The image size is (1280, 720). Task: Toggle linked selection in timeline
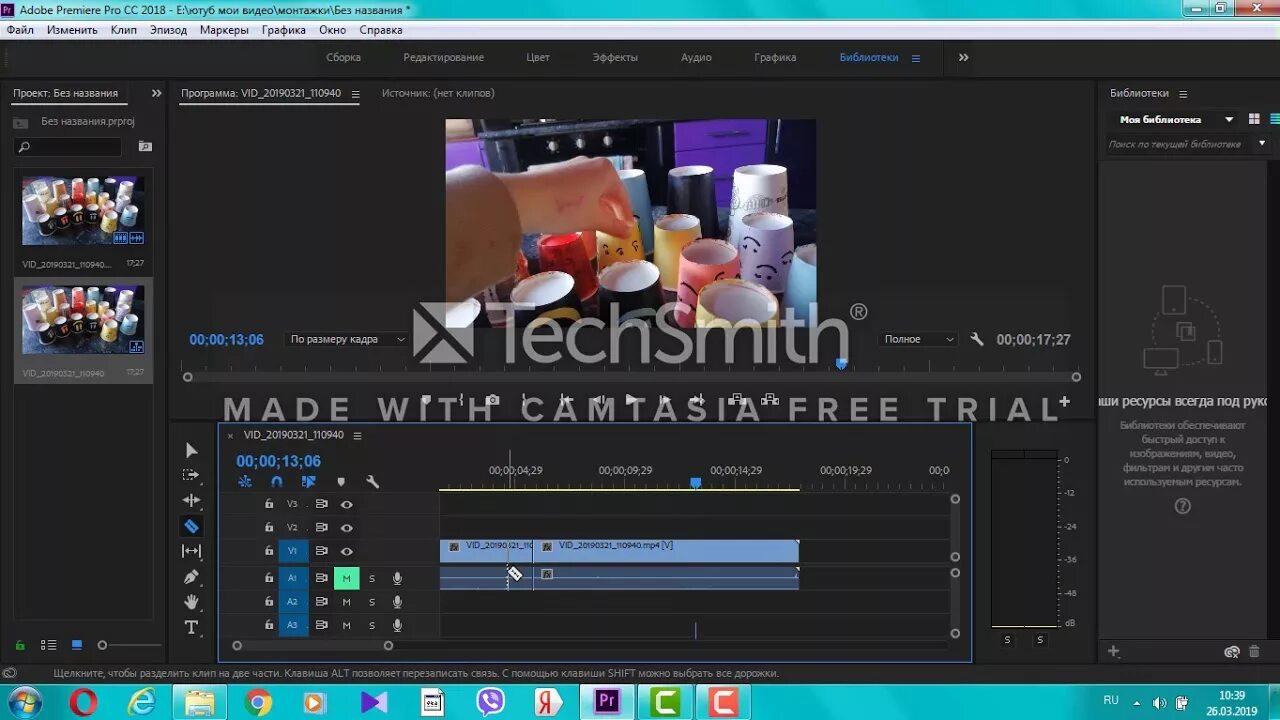coord(308,482)
